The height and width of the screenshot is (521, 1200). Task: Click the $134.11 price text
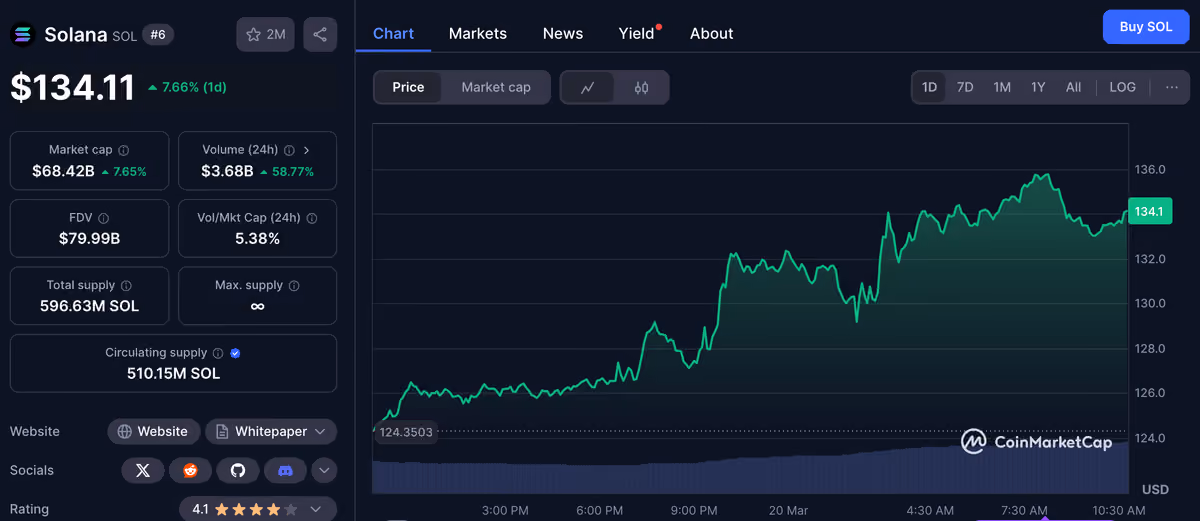(x=72, y=87)
